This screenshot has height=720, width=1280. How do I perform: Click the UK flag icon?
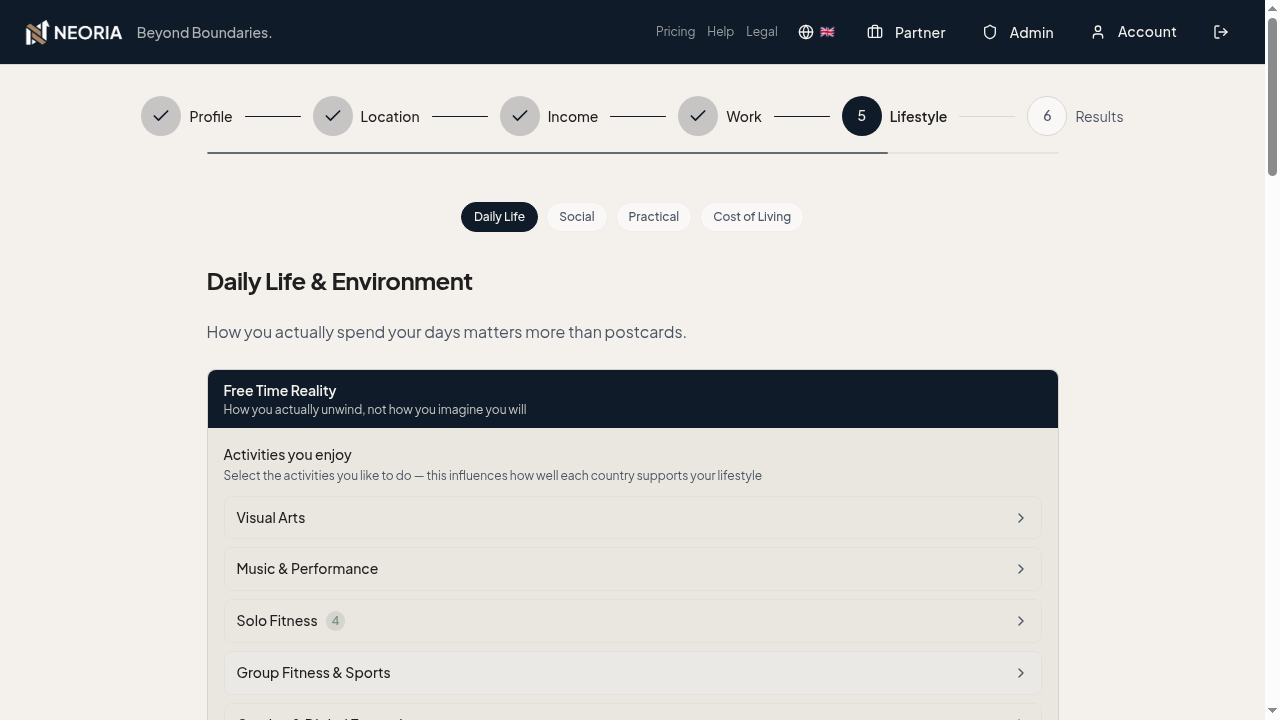pos(827,32)
